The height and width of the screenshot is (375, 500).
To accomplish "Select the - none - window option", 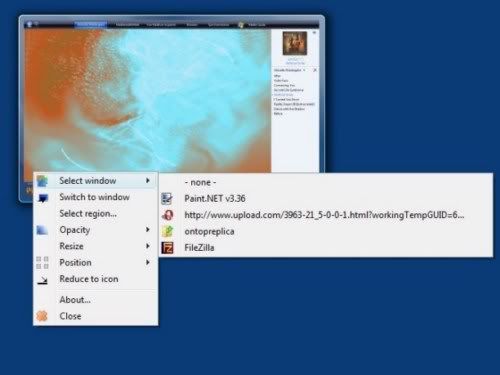I will point(326,182).
